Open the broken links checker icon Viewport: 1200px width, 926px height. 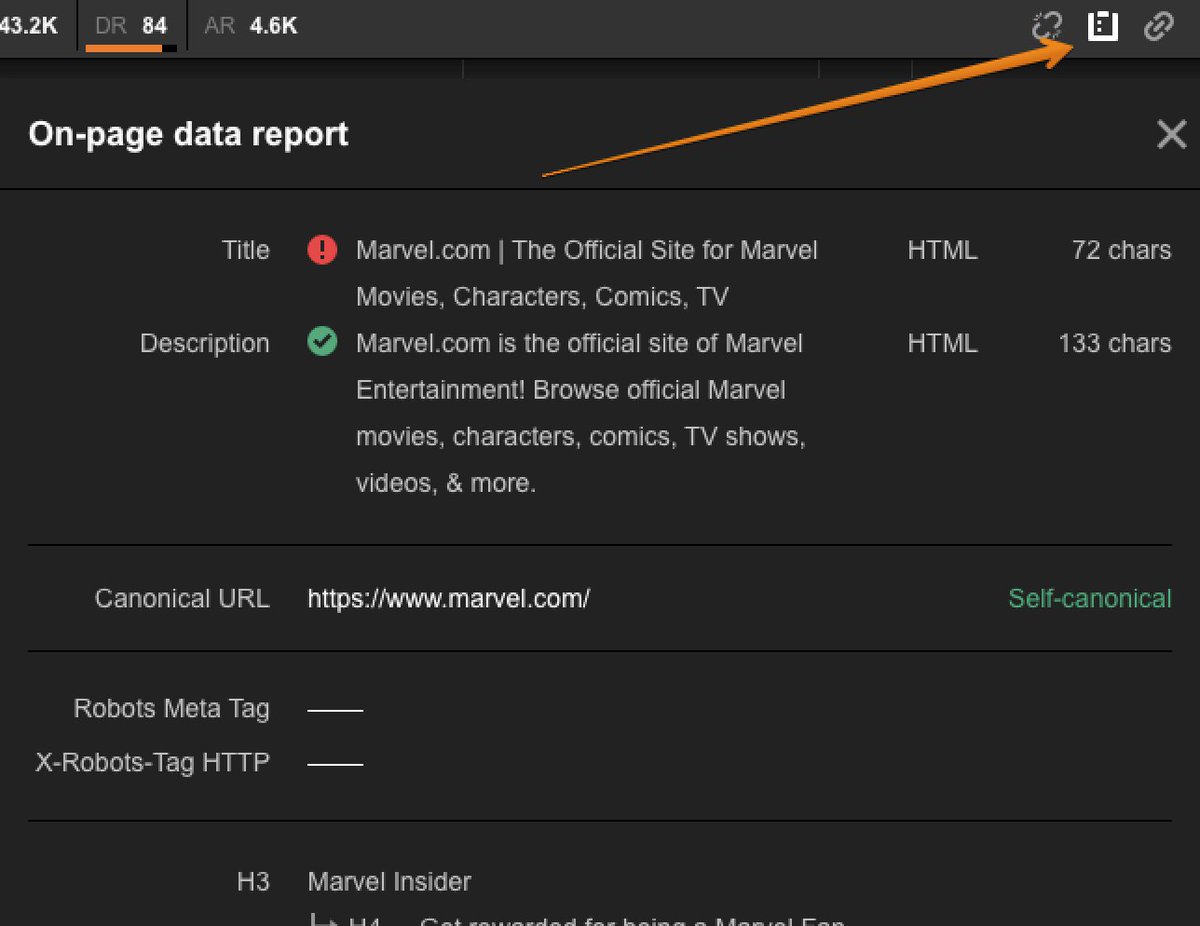[x=1046, y=26]
